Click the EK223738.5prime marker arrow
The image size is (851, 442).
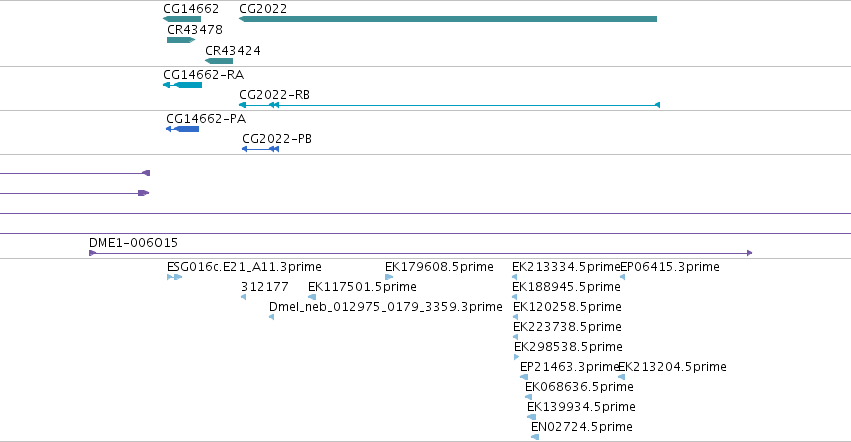click(516, 337)
